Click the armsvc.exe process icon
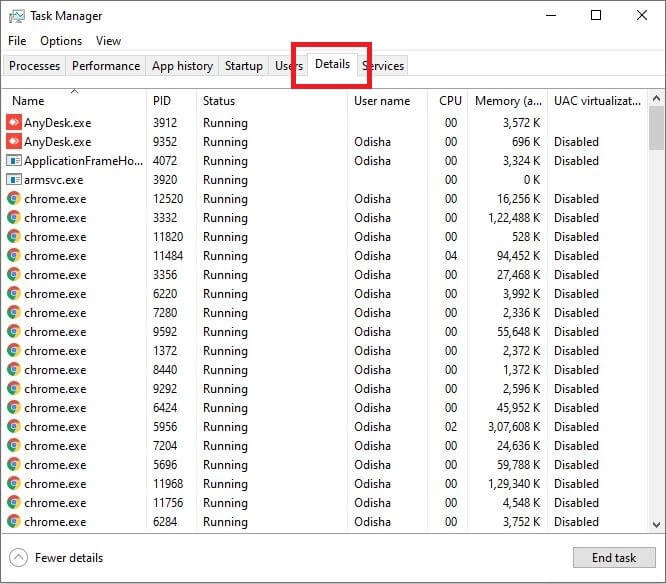The height and width of the screenshot is (584, 666). 14,180
